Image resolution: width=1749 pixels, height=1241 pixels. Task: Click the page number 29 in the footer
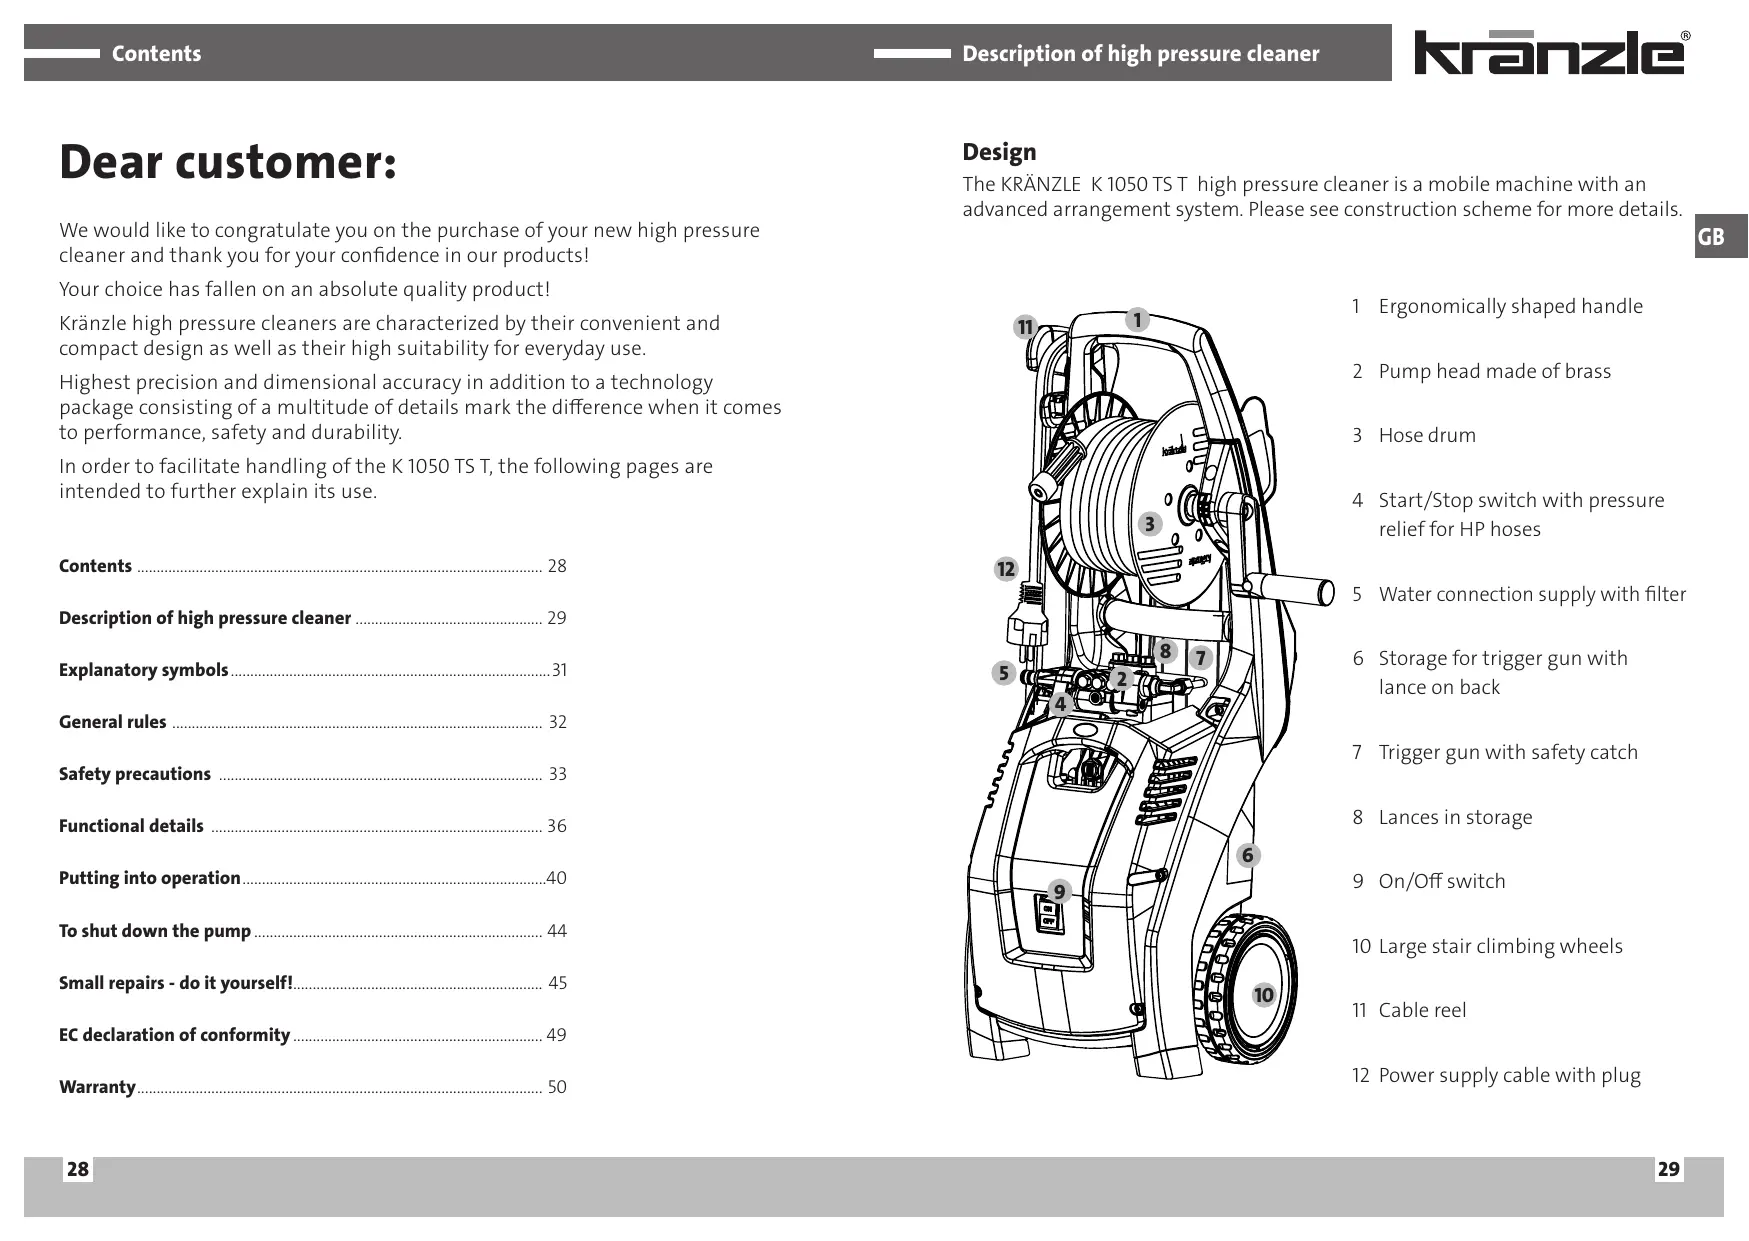click(1668, 1169)
